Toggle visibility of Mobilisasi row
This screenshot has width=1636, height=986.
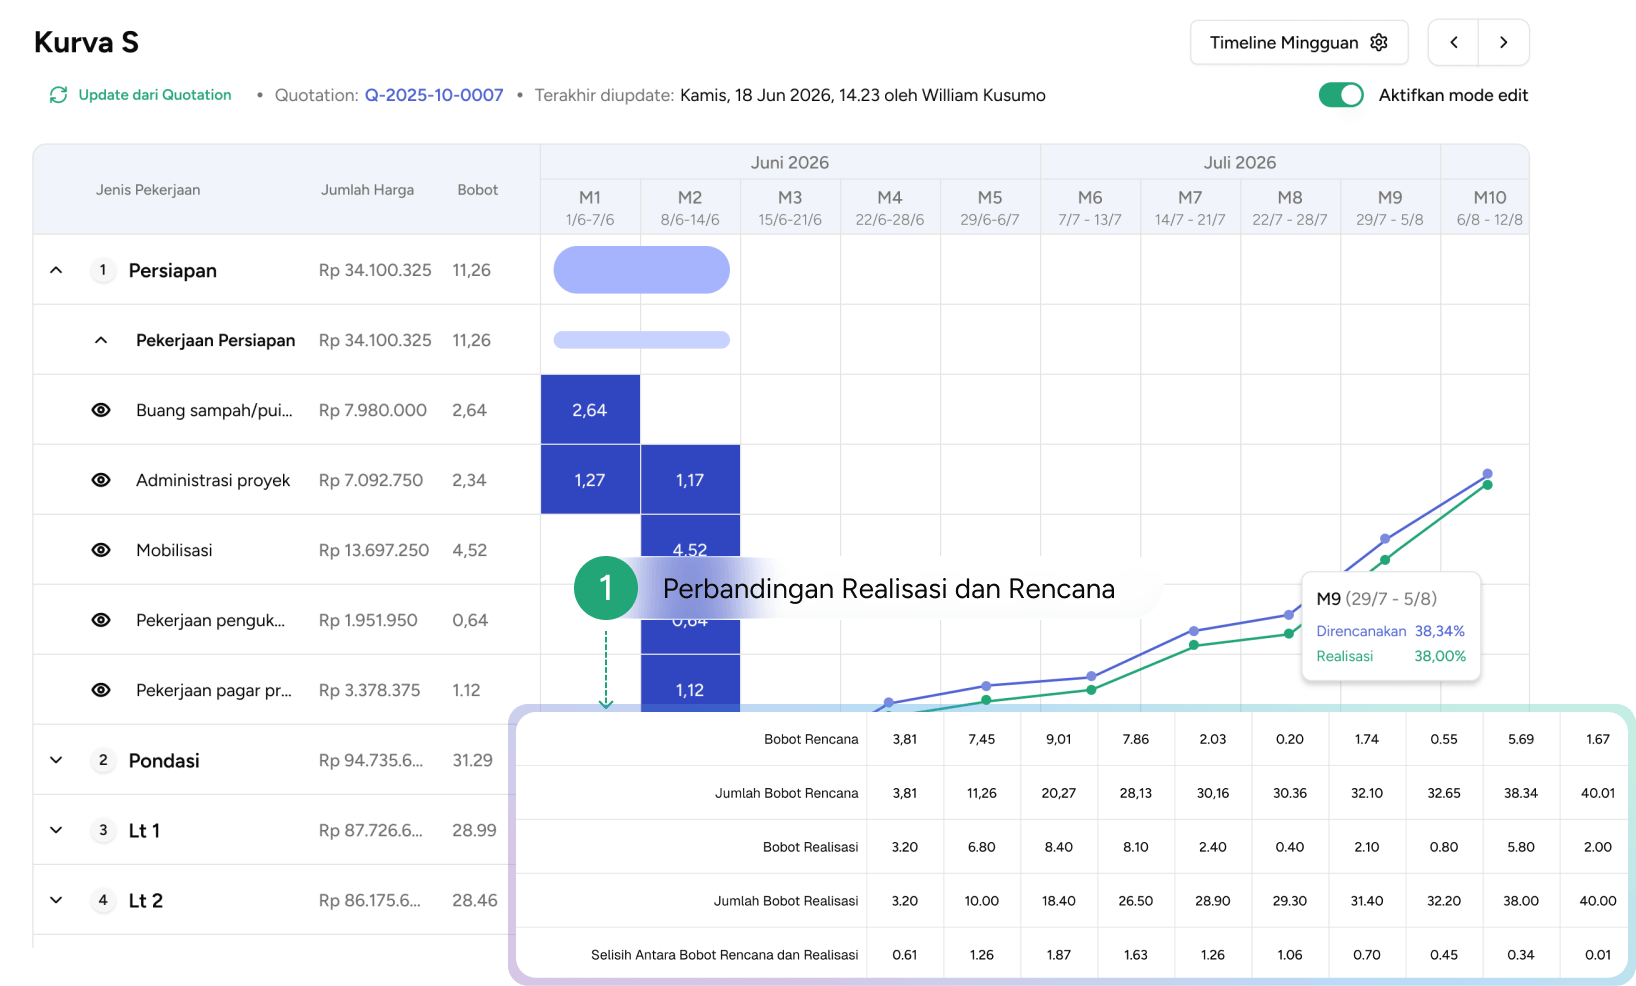click(x=101, y=550)
